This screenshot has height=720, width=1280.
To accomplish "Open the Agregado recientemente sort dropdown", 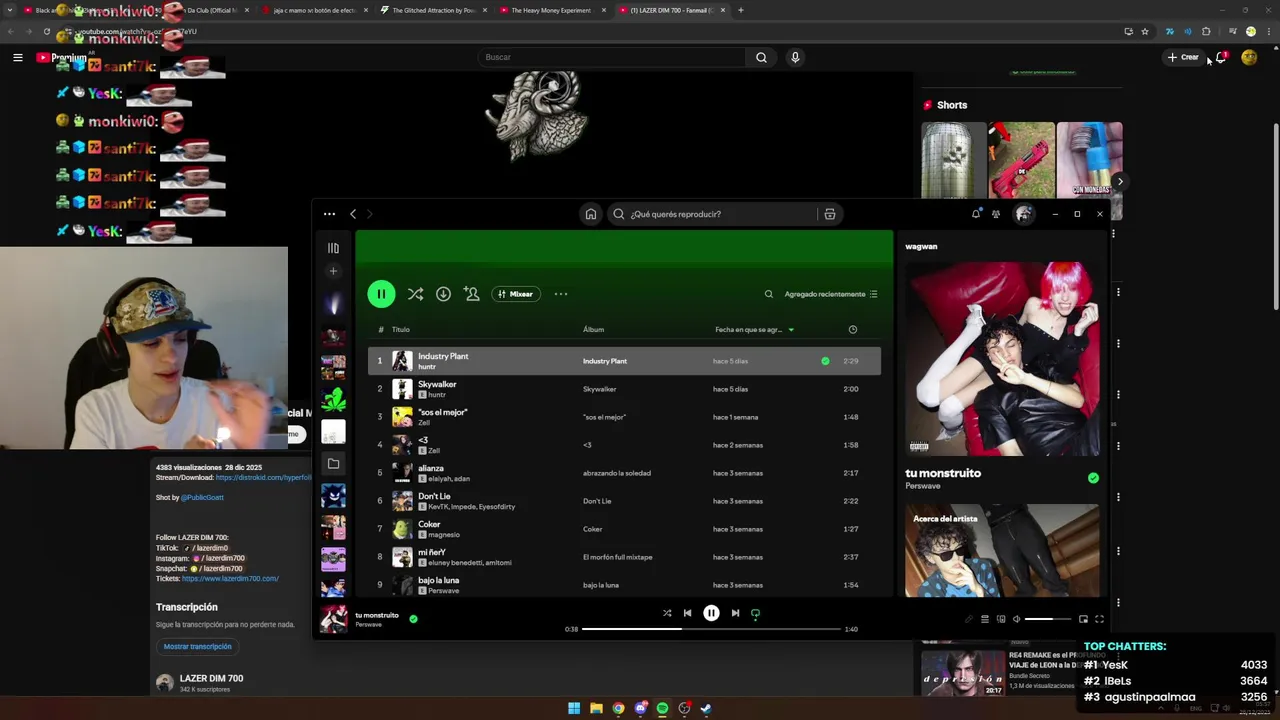I will pos(831,294).
